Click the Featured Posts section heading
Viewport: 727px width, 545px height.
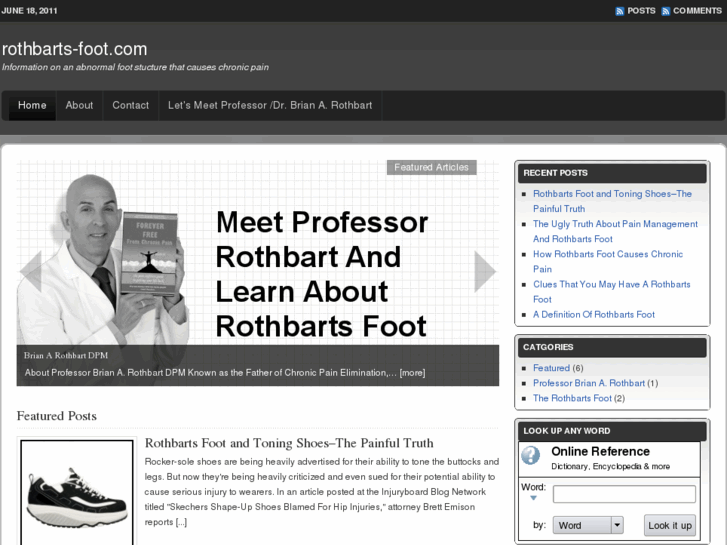click(x=57, y=416)
